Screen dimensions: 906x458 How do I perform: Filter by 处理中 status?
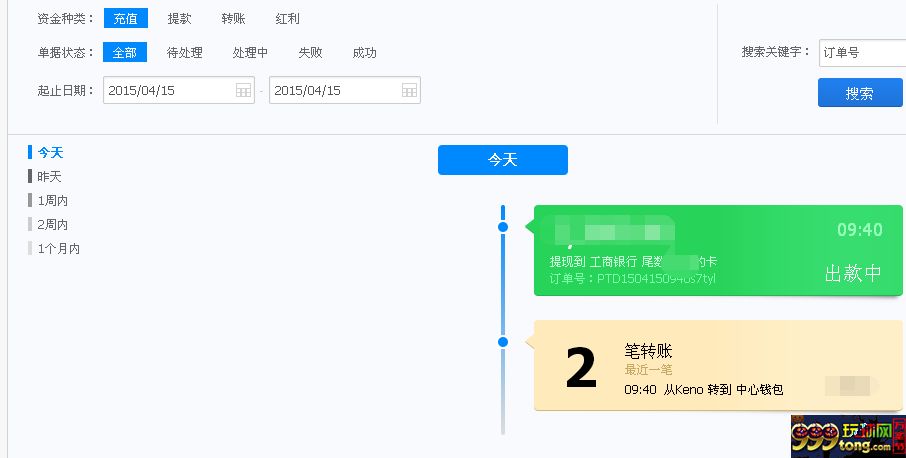pos(250,53)
